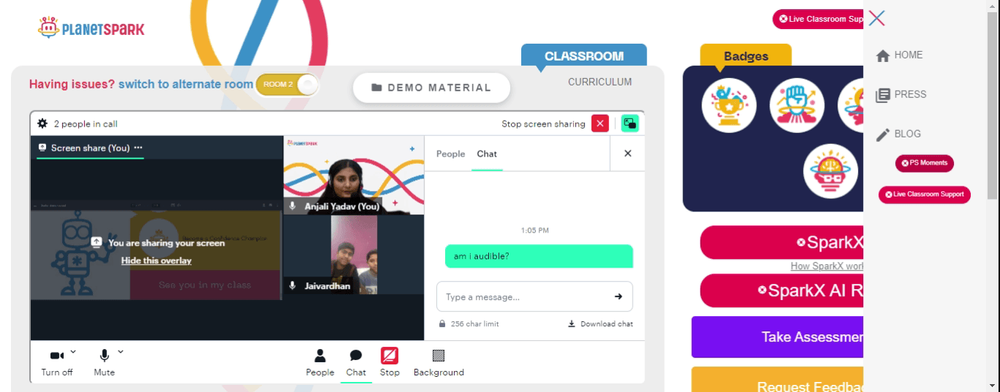Expand microphone options chevron

pos(121,352)
